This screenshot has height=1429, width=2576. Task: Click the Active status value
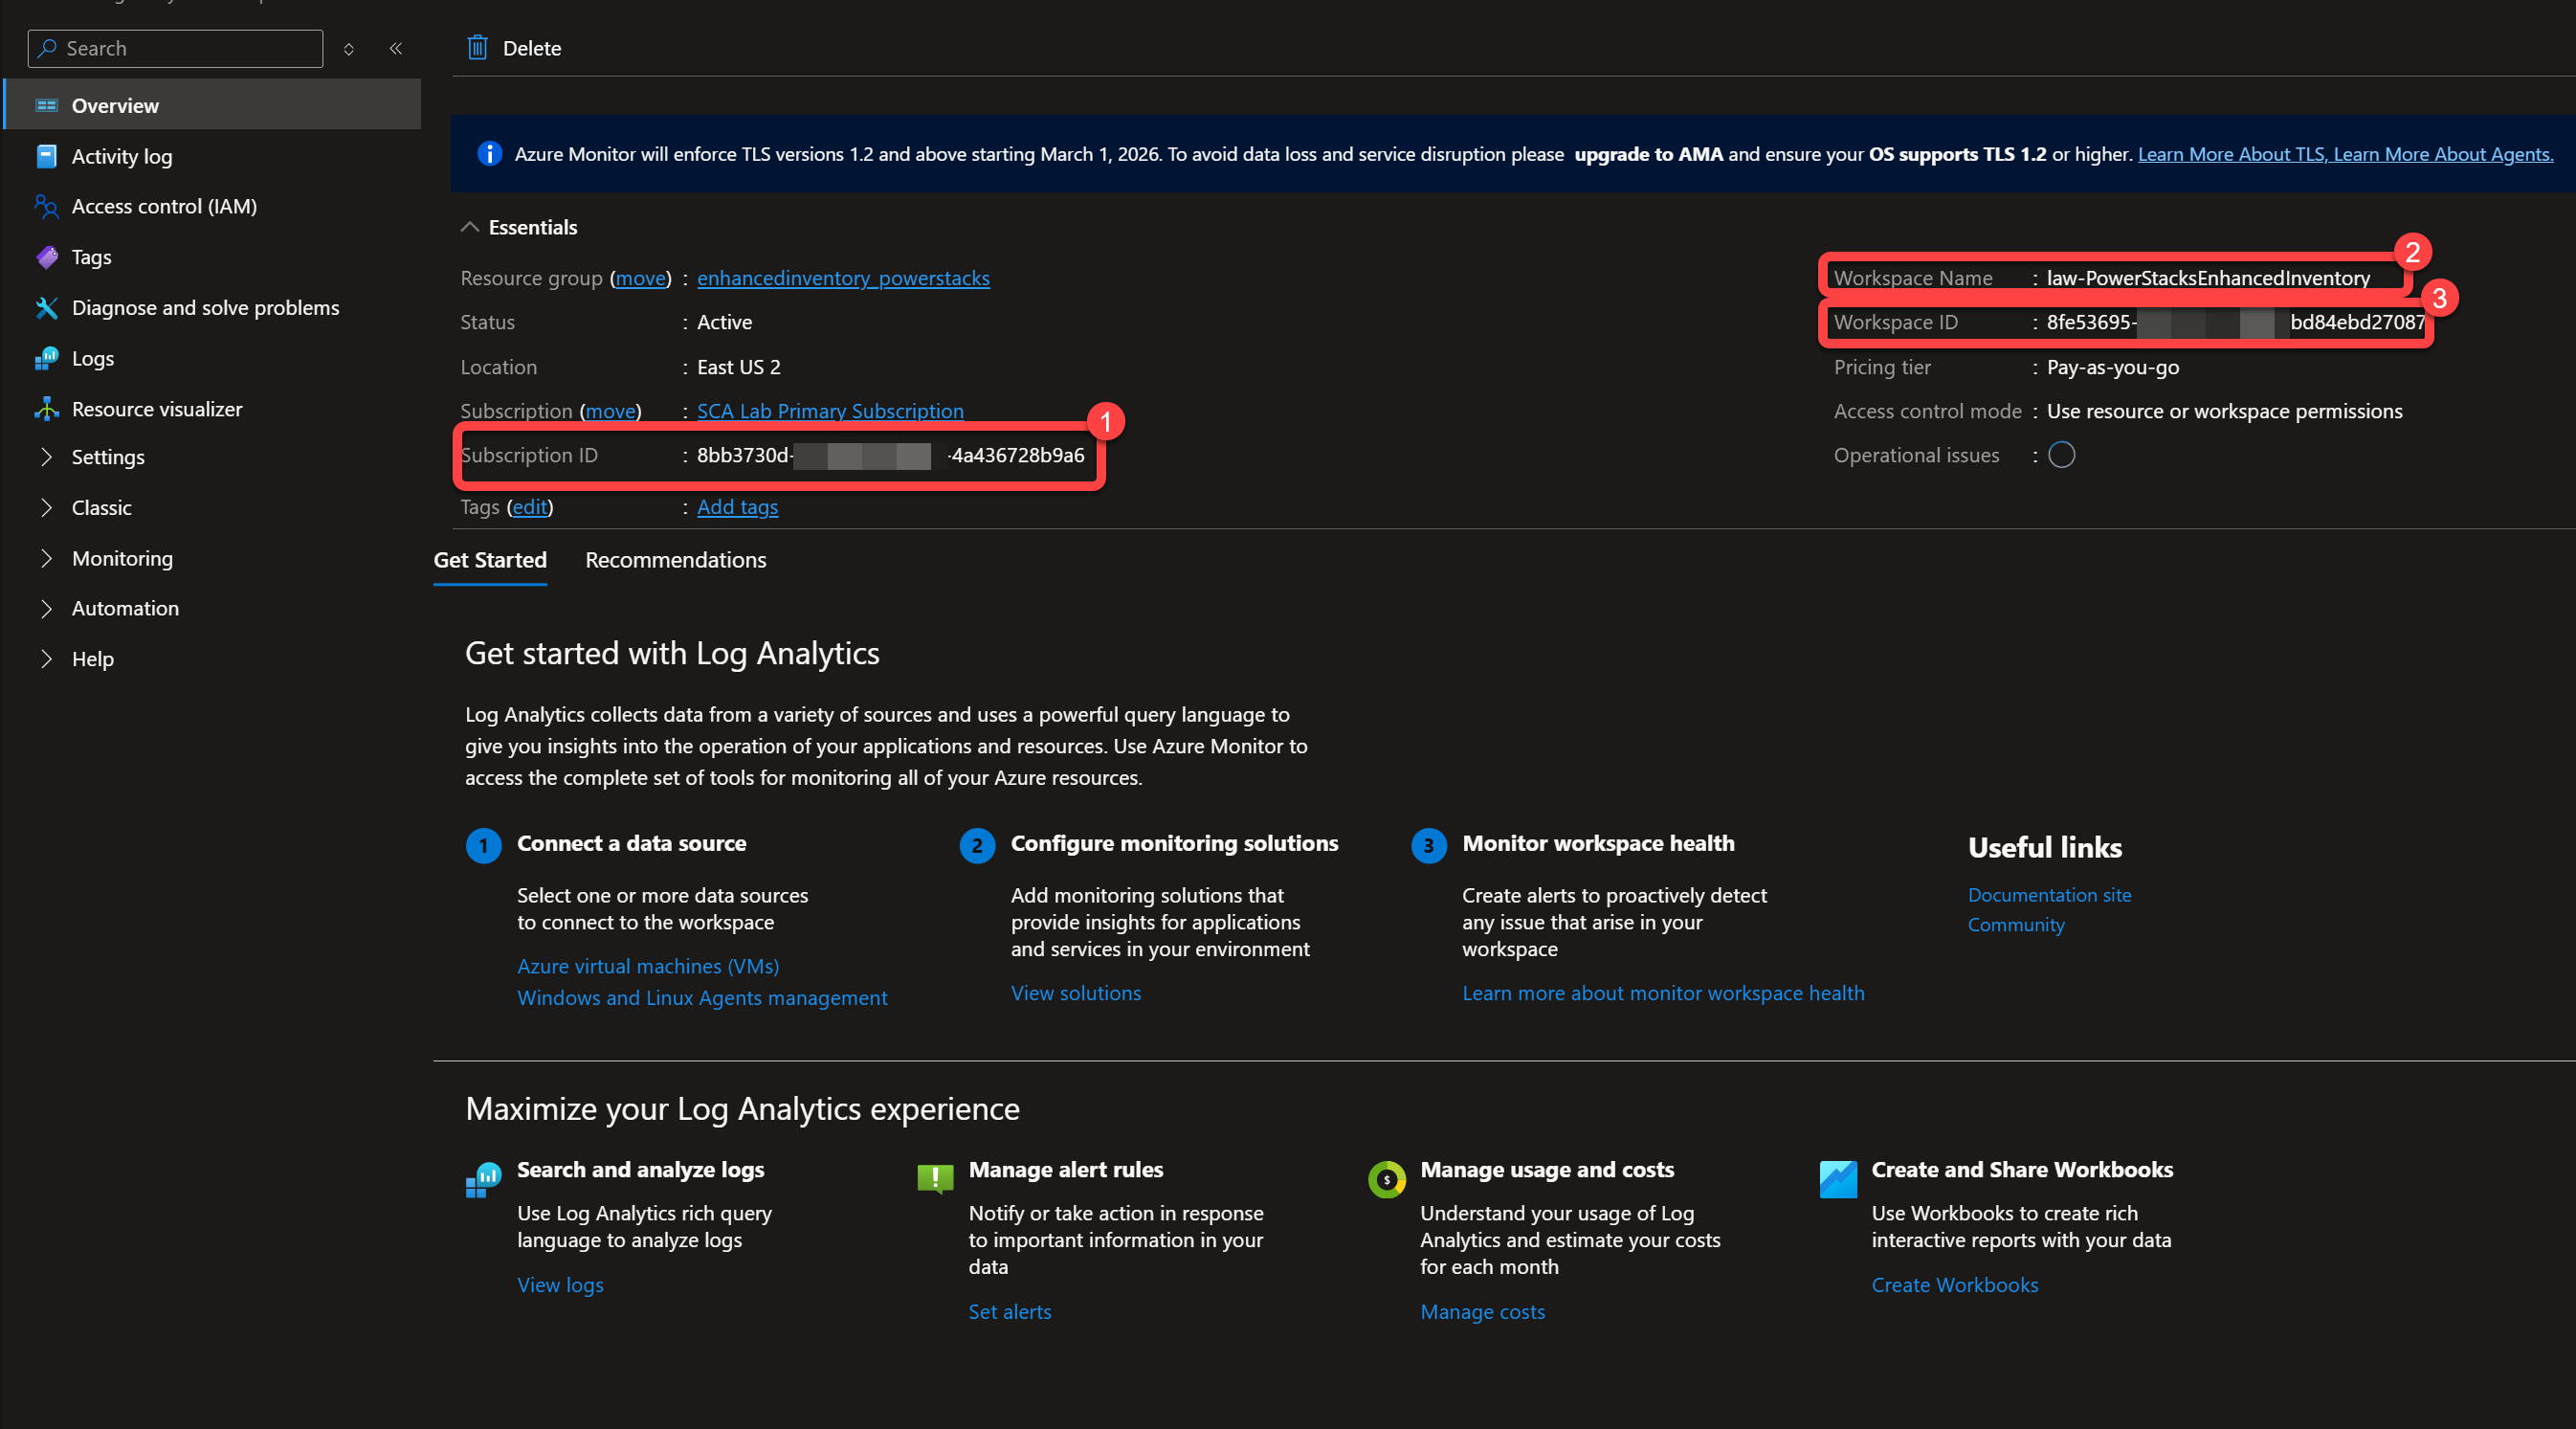724,322
